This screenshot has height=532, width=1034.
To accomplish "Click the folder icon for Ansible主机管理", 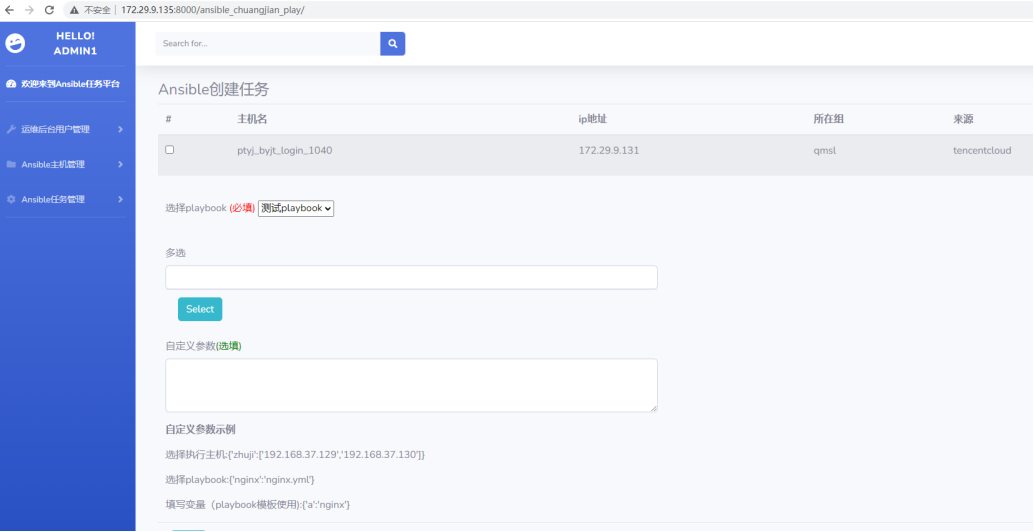I will pyautogui.click(x=11, y=164).
